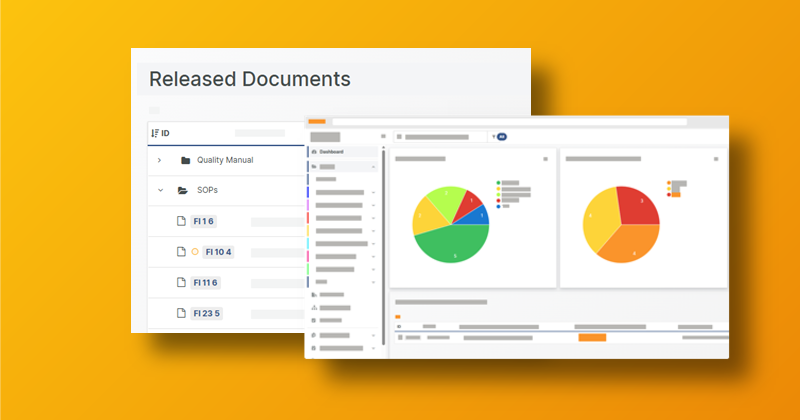Click the document icon beside FI 23 5
800x420 pixels.
pyautogui.click(x=181, y=313)
